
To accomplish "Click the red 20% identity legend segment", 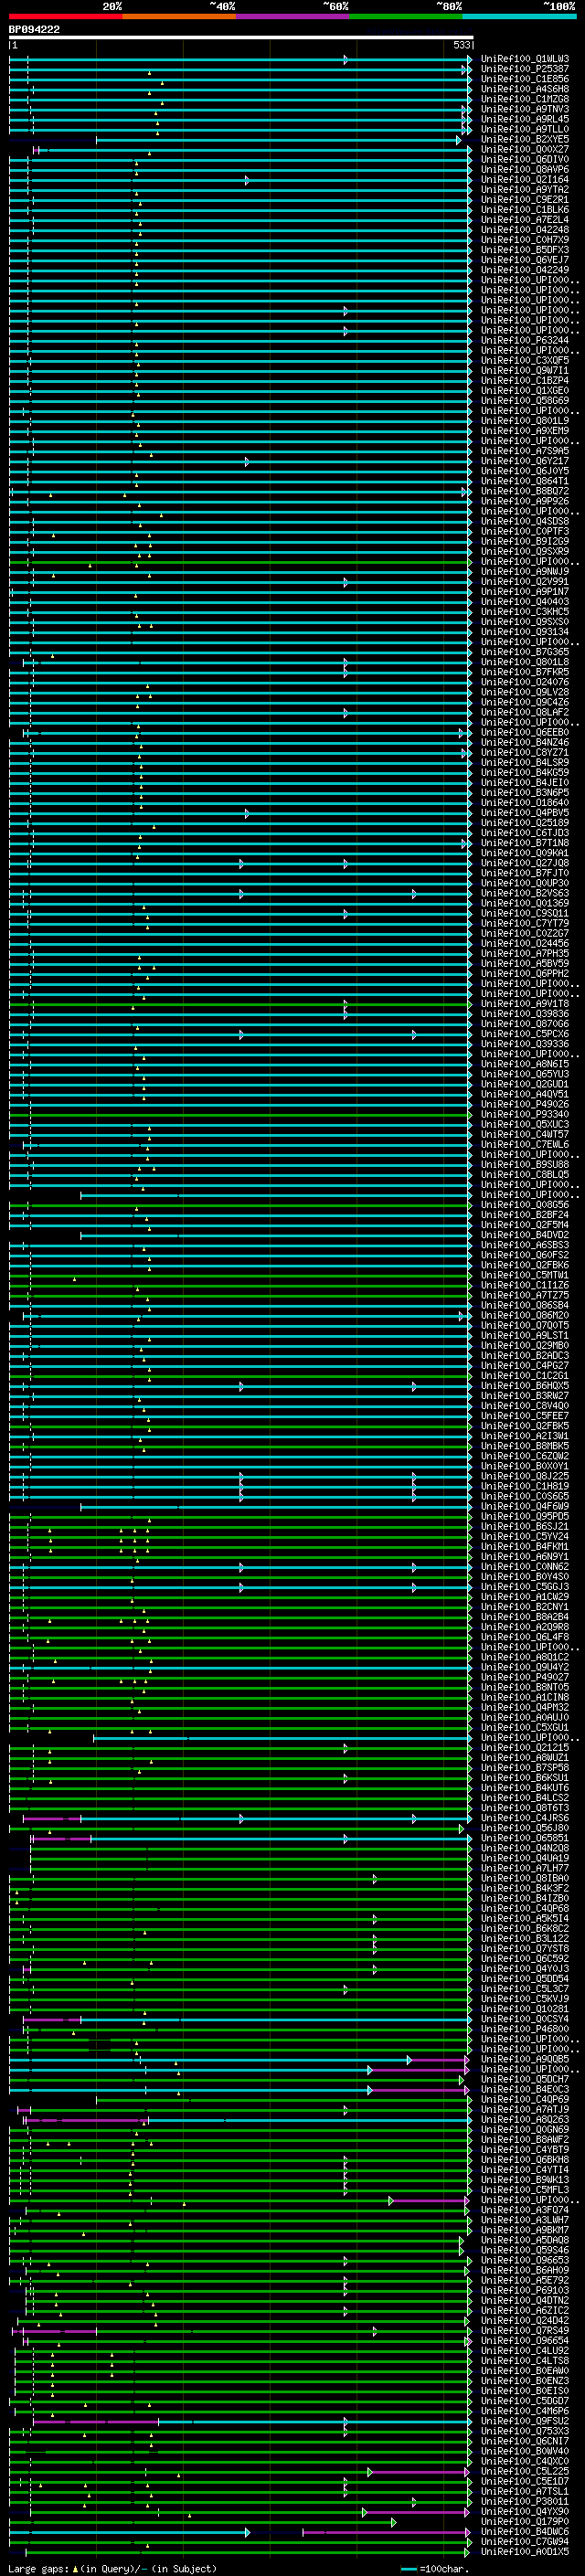I will point(65,16).
